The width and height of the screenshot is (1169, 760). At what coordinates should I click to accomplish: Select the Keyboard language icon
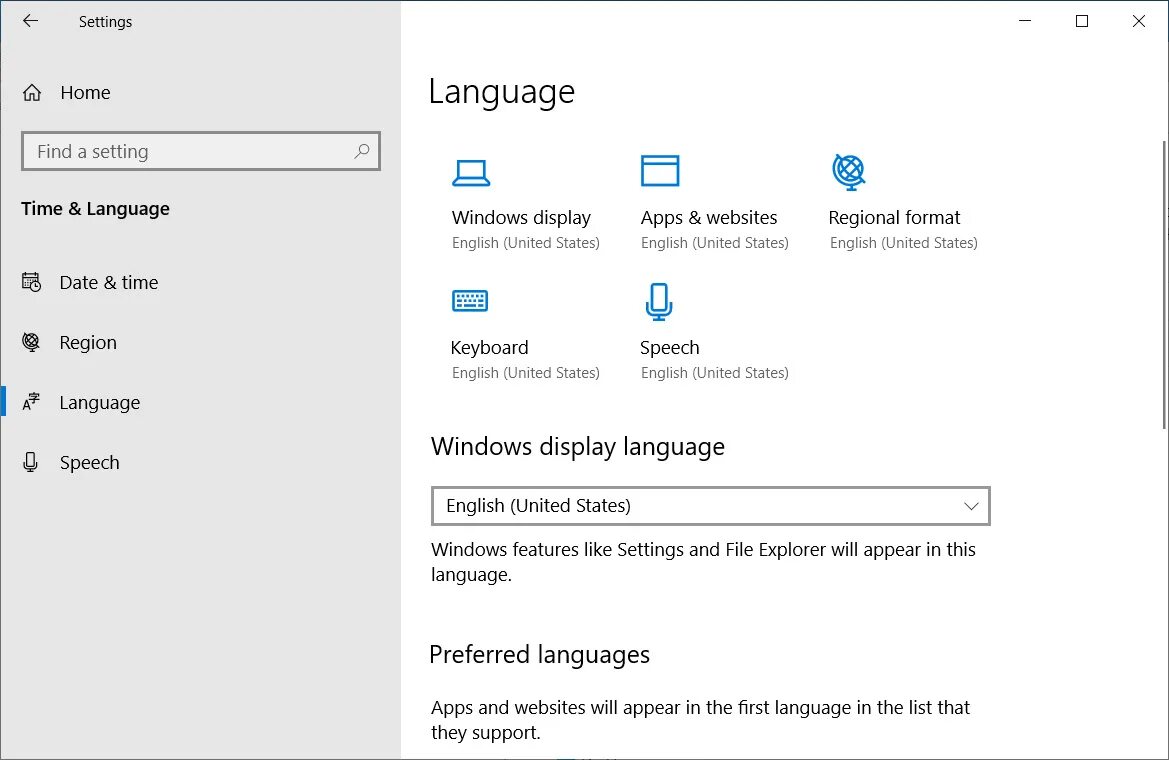pos(470,300)
